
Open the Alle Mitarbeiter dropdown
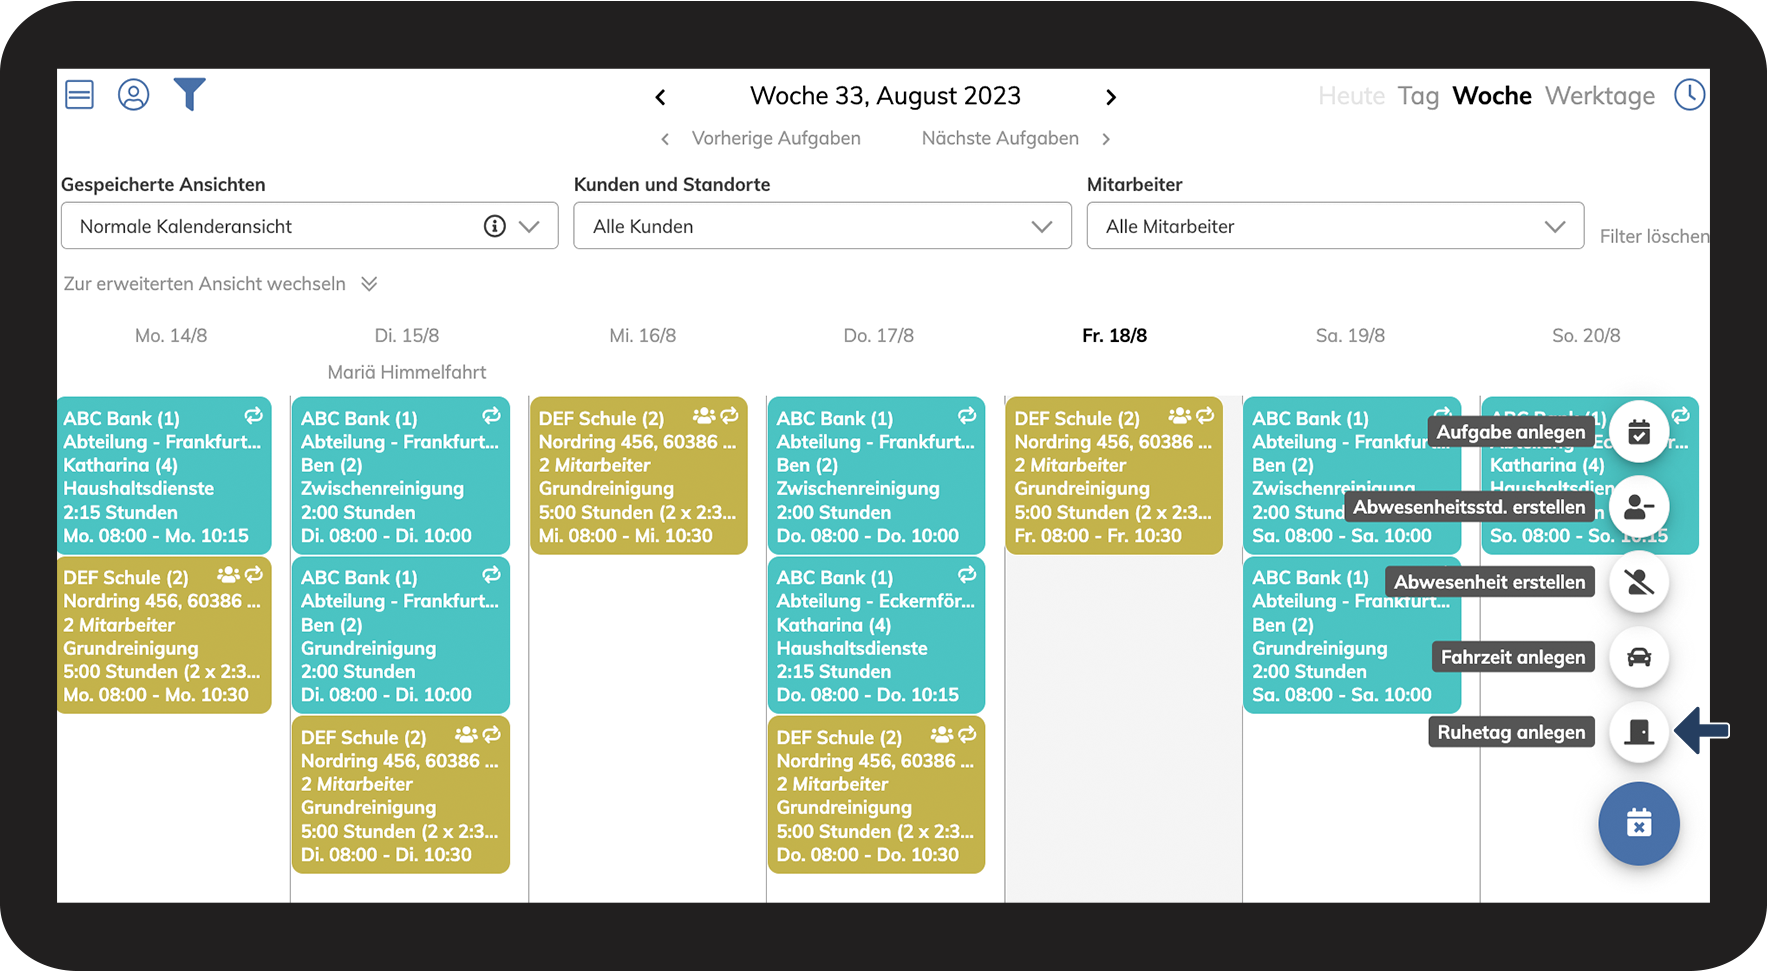(1335, 226)
